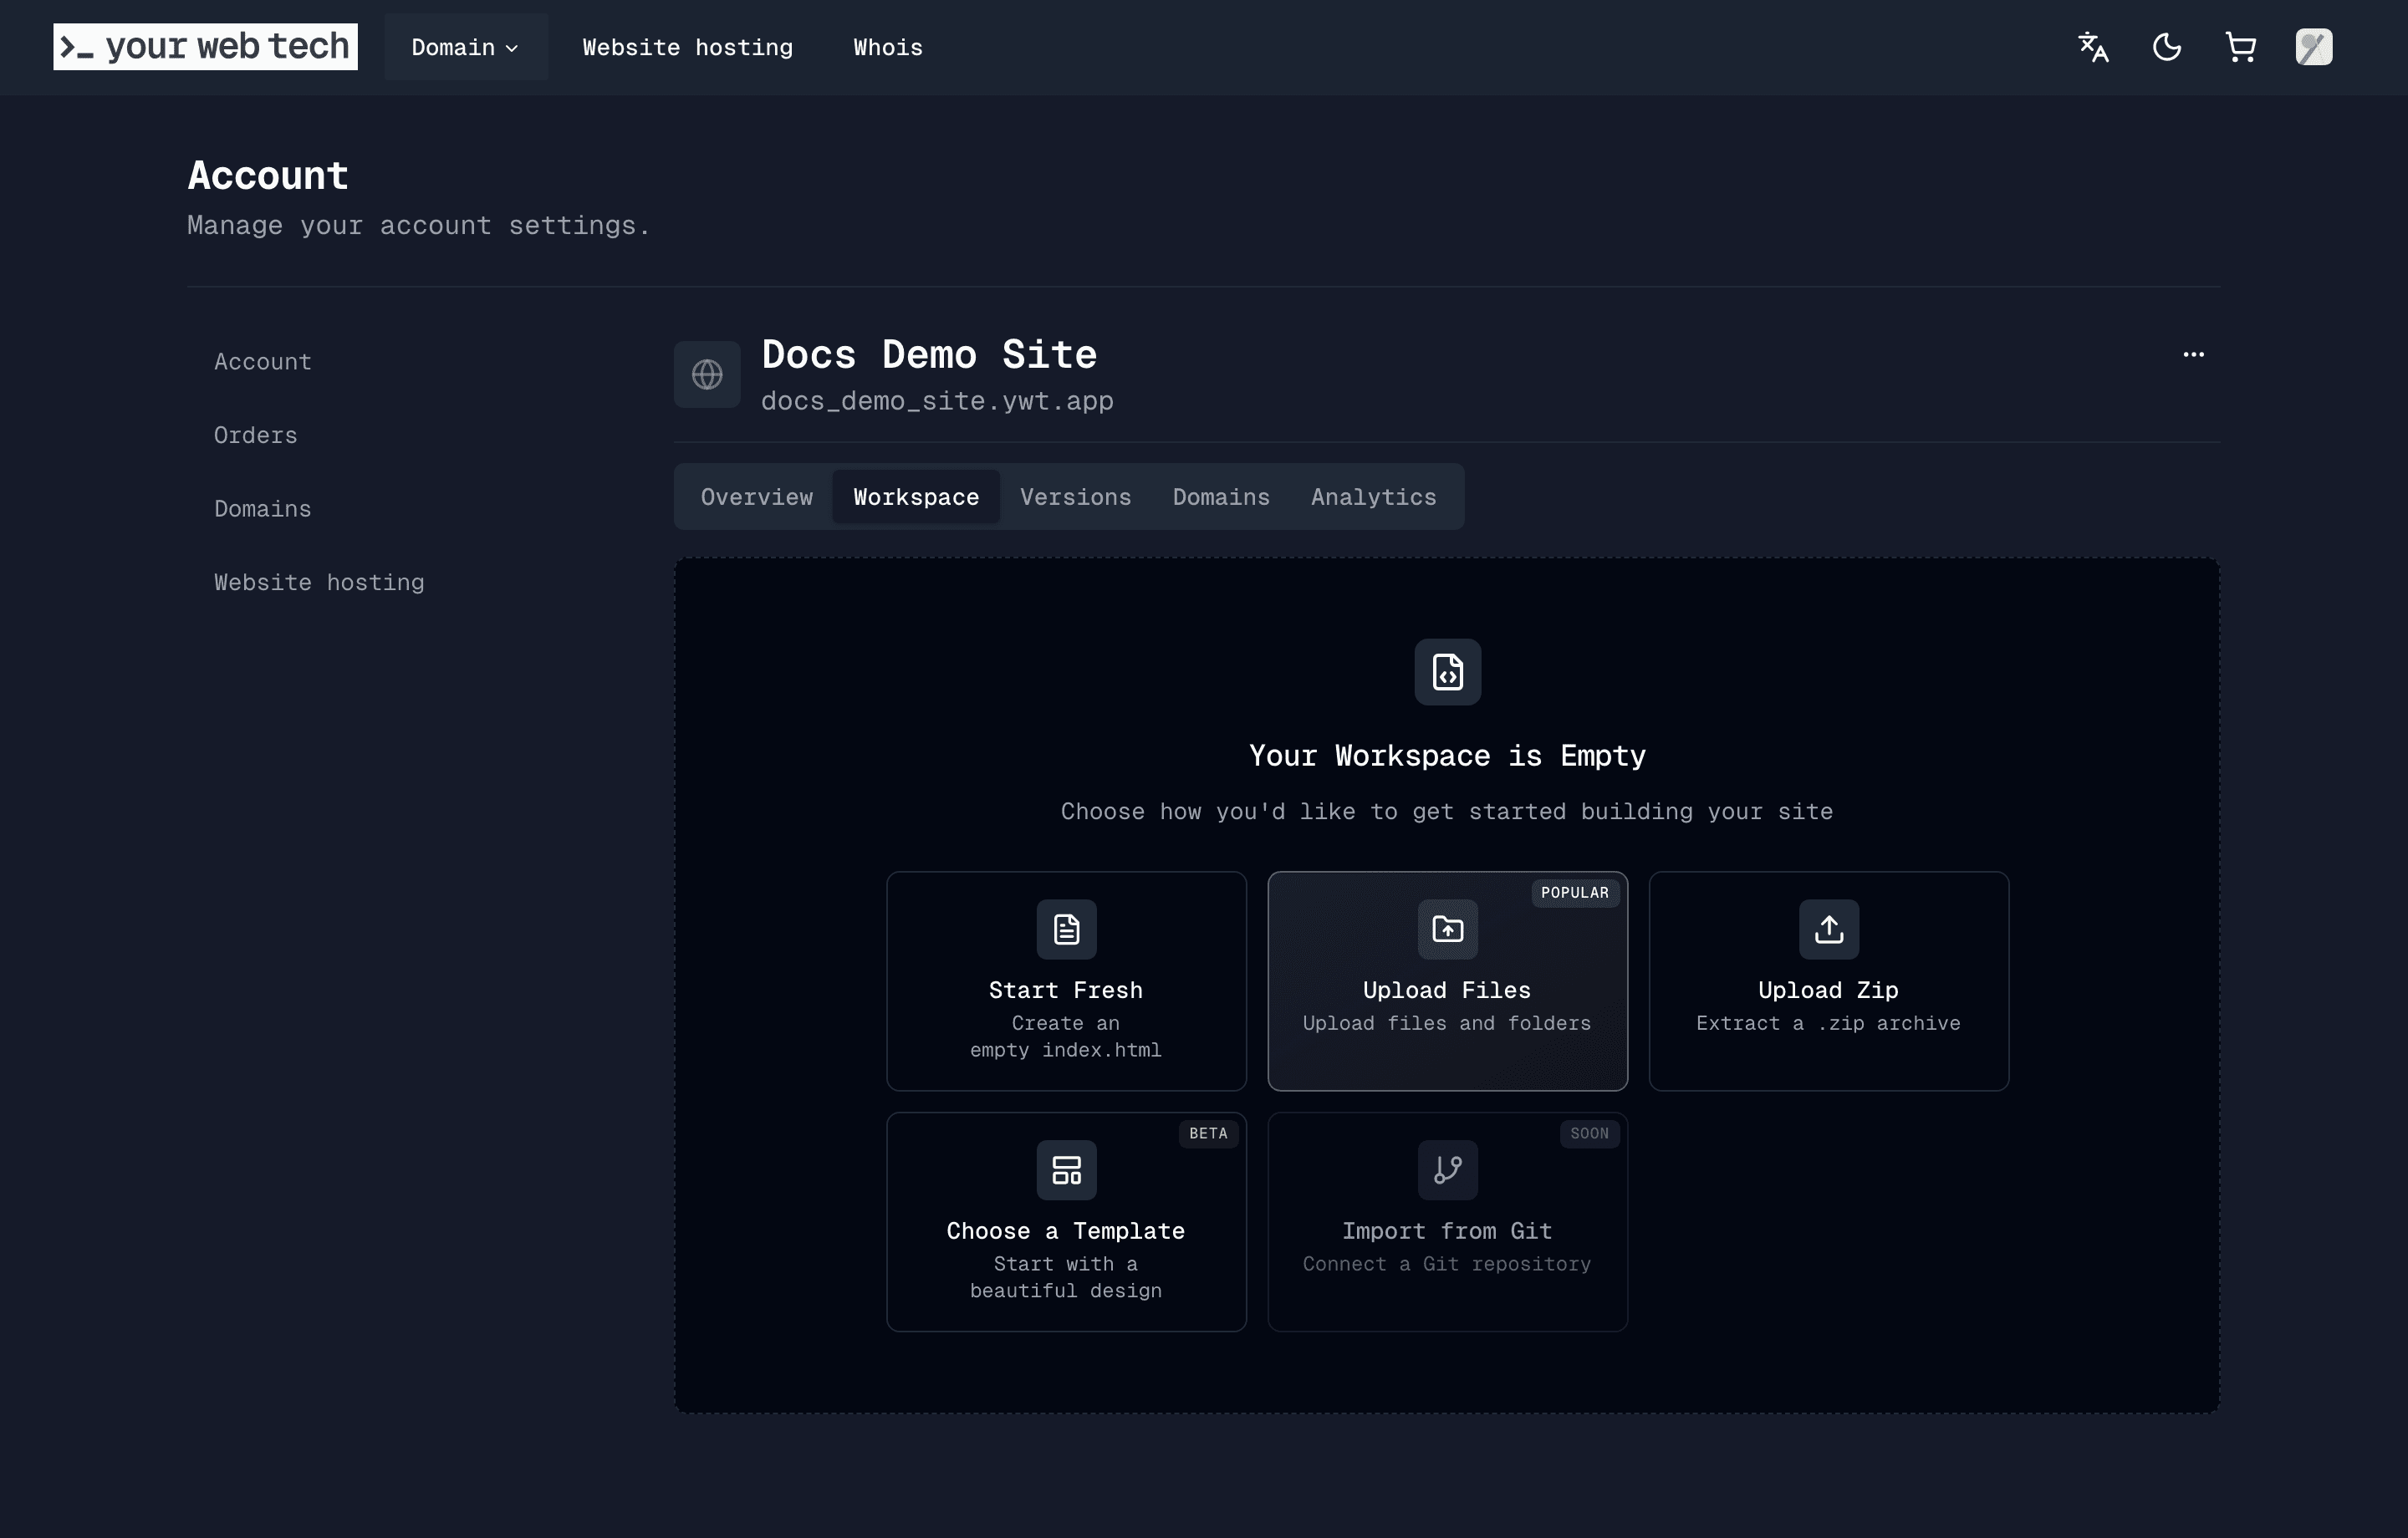Image resolution: width=2408 pixels, height=1538 pixels.
Task: Click the Start Fresh document icon
Action: pyautogui.click(x=1067, y=930)
